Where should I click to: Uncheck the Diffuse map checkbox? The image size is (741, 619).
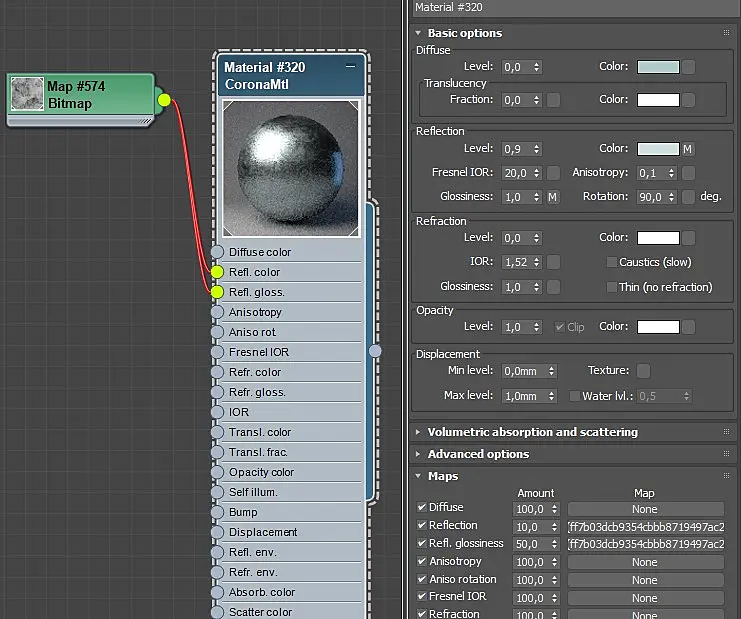(422, 507)
